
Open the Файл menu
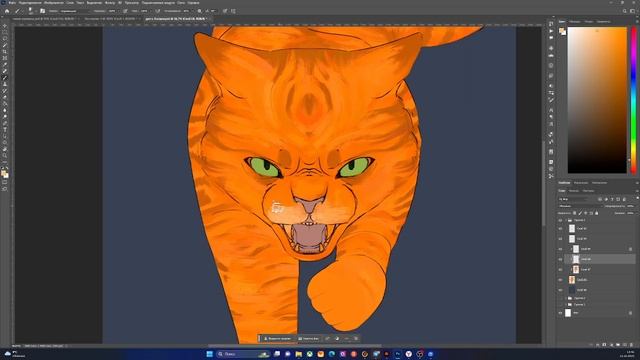pyautogui.click(x=12, y=2)
